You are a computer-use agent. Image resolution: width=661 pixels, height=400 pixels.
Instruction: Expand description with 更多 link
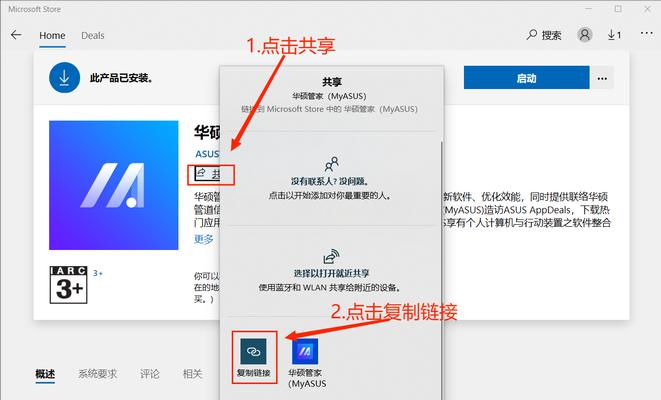(204, 239)
